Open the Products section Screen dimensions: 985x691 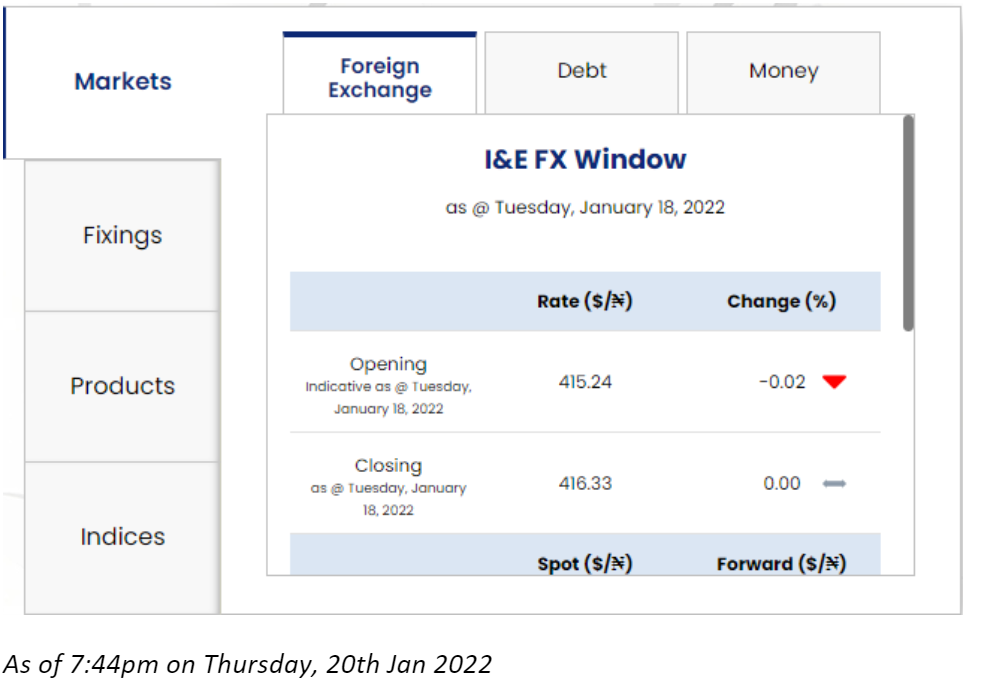pyautogui.click(x=122, y=386)
